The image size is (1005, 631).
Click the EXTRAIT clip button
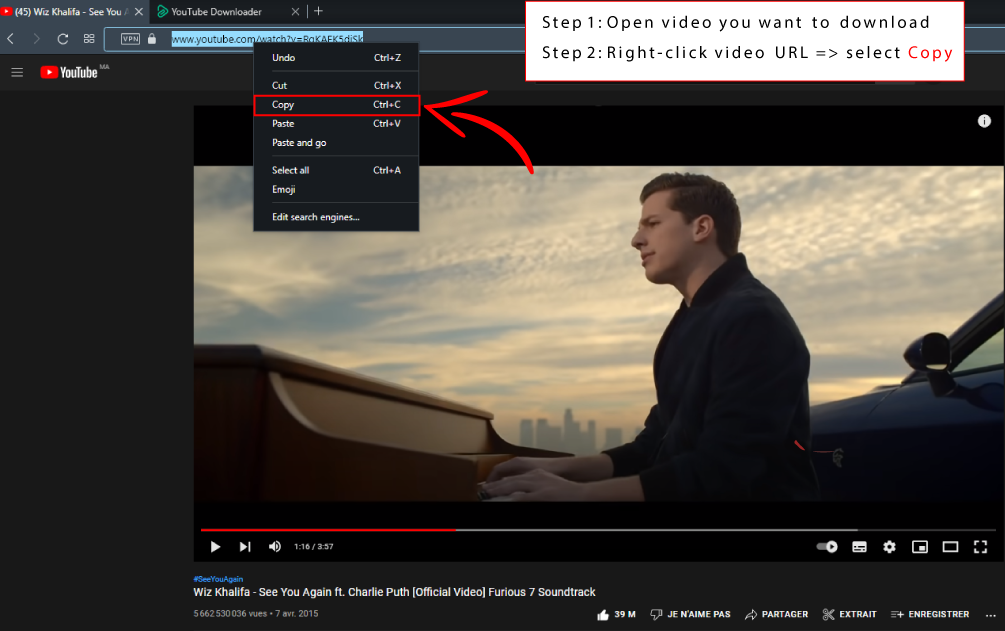[849, 614]
